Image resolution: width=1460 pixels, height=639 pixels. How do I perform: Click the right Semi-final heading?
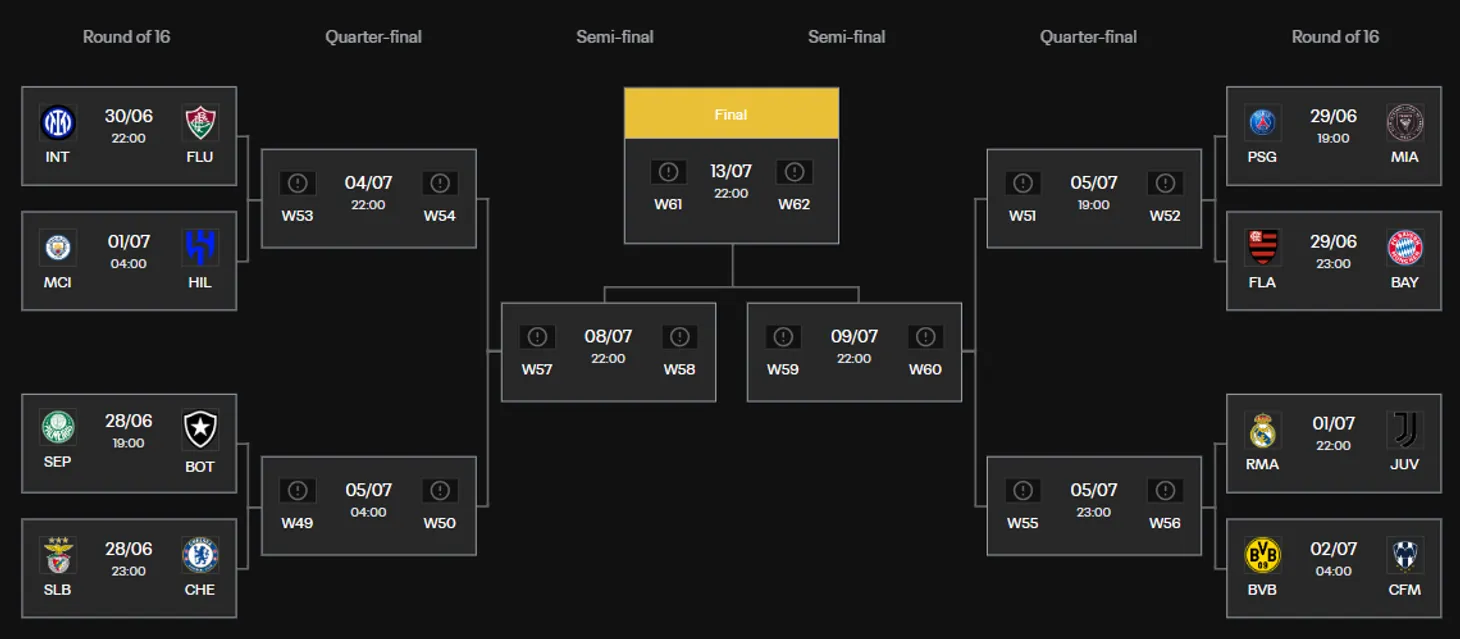click(x=847, y=37)
